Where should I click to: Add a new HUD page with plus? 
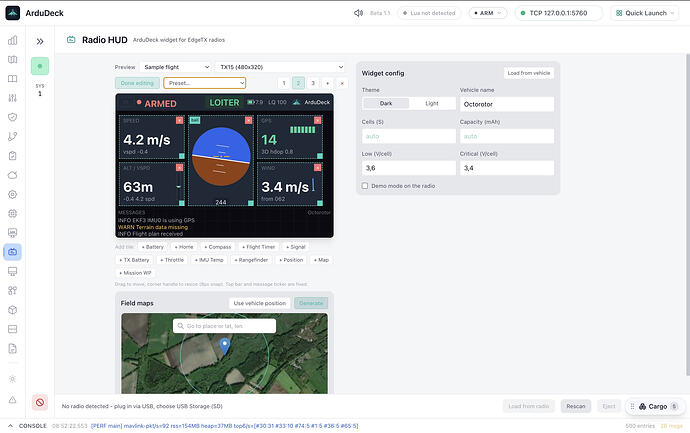[x=327, y=83]
